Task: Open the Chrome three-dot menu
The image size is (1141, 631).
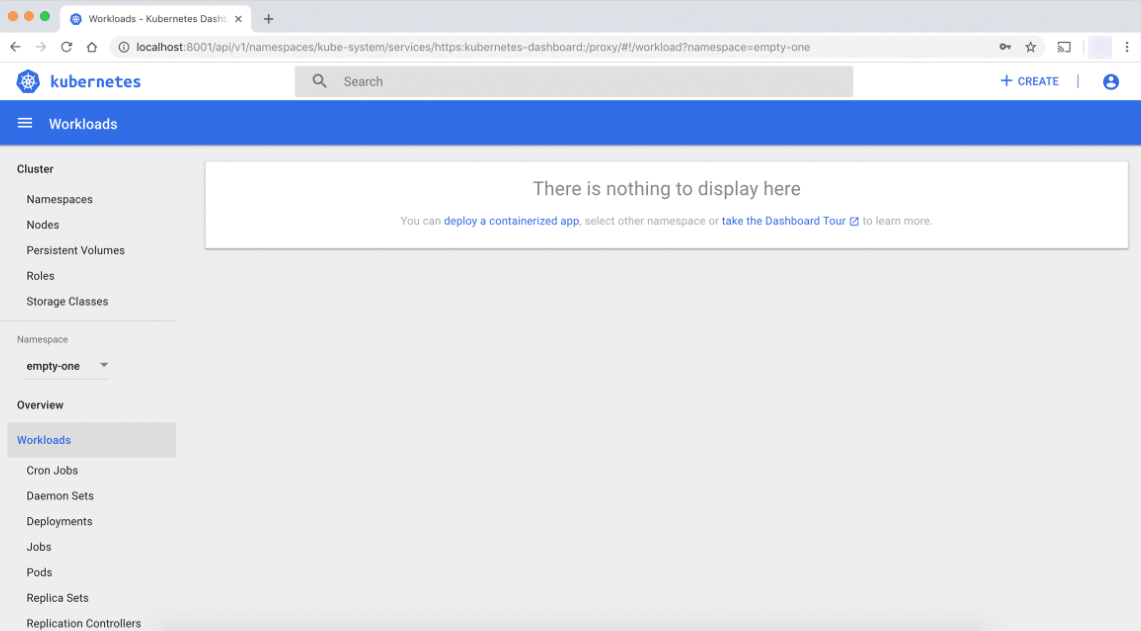Action: pyautogui.click(x=1126, y=47)
